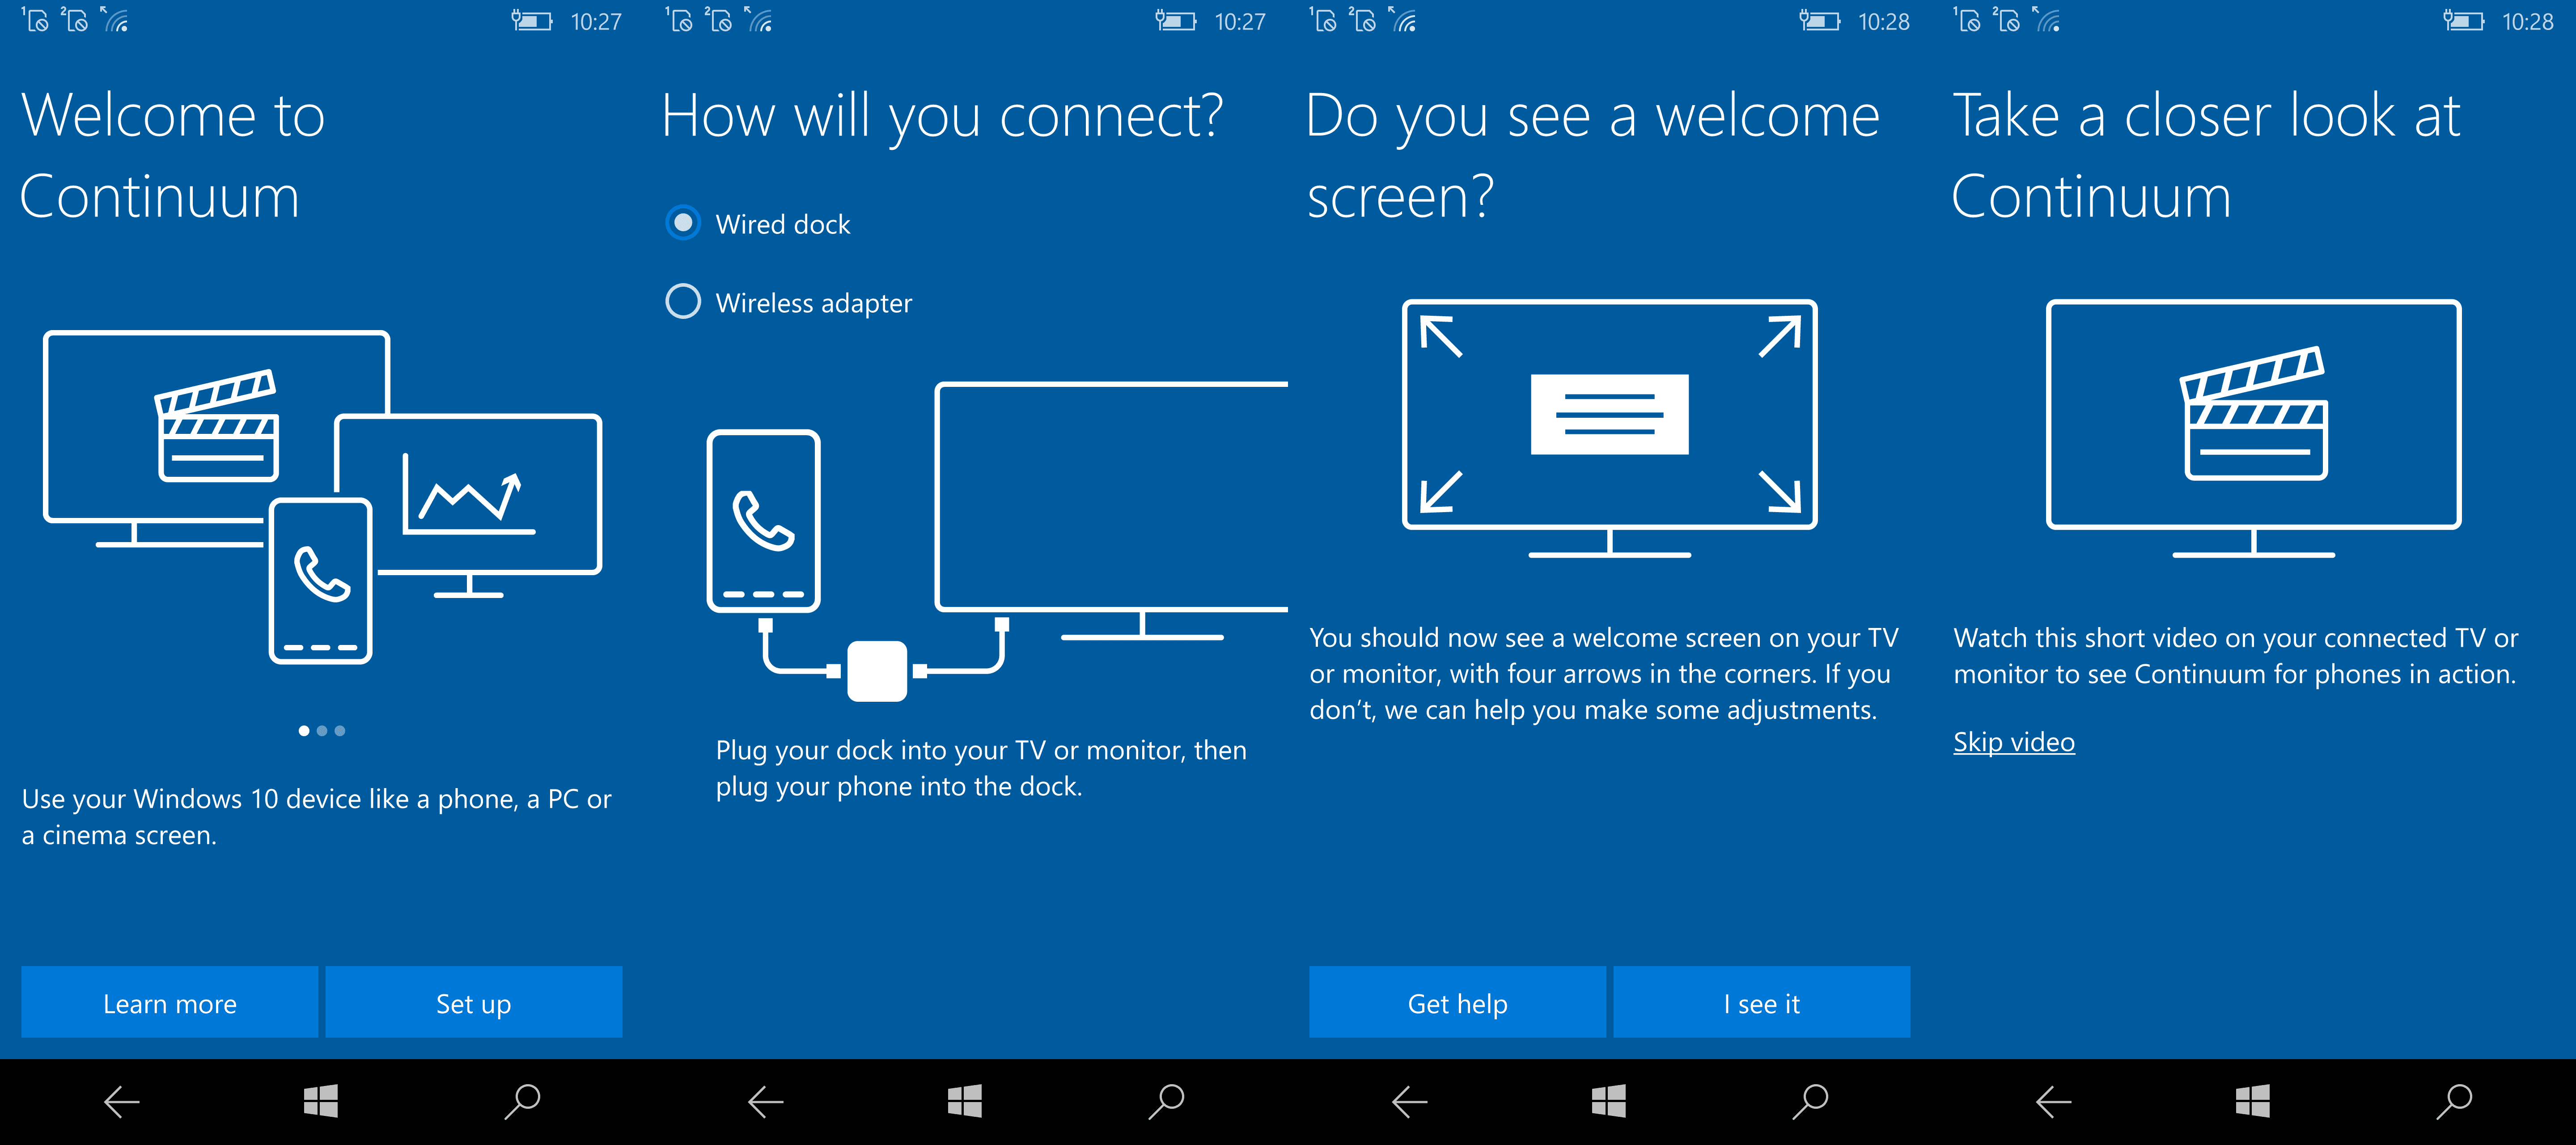Tap Windows Start icon on Take a closer look screen
Screen dimensions: 2576x1145
pyautogui.click(x=2253, y=1101)
